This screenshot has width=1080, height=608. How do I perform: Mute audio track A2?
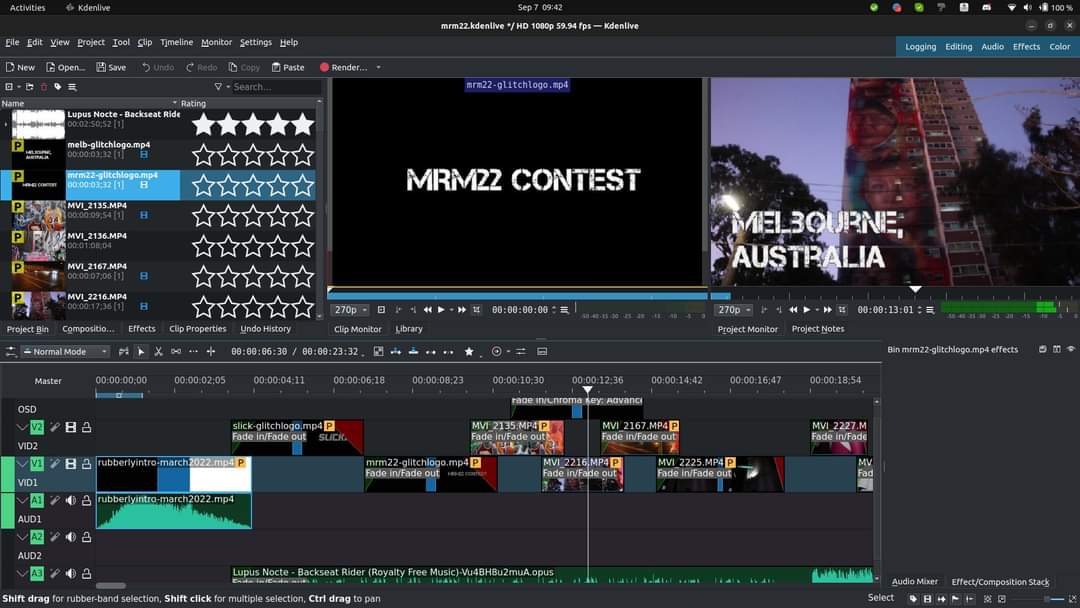70,536
